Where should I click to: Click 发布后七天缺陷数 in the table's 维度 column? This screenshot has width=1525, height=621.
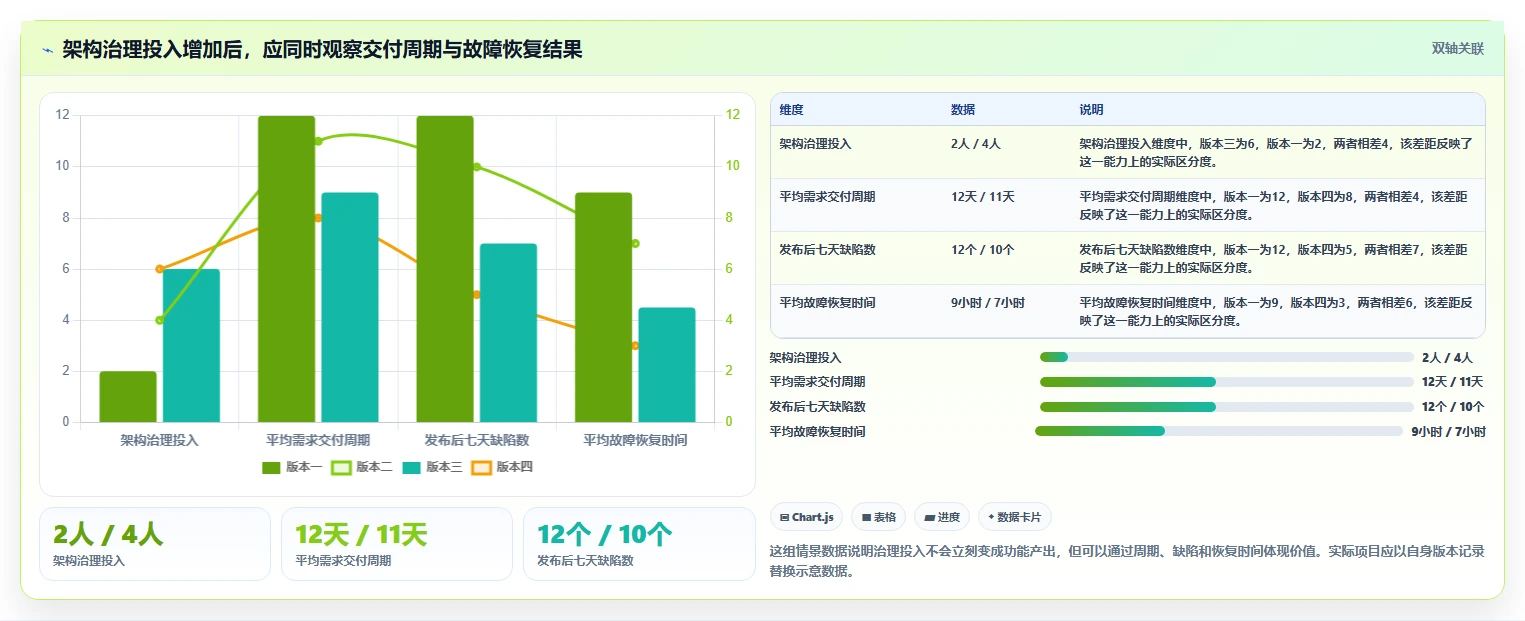coord(827,250)
